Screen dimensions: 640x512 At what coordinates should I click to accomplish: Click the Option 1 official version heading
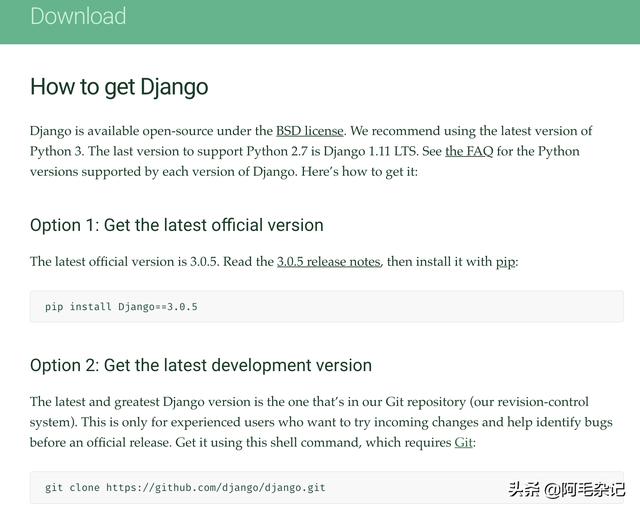tap(177, 225)
